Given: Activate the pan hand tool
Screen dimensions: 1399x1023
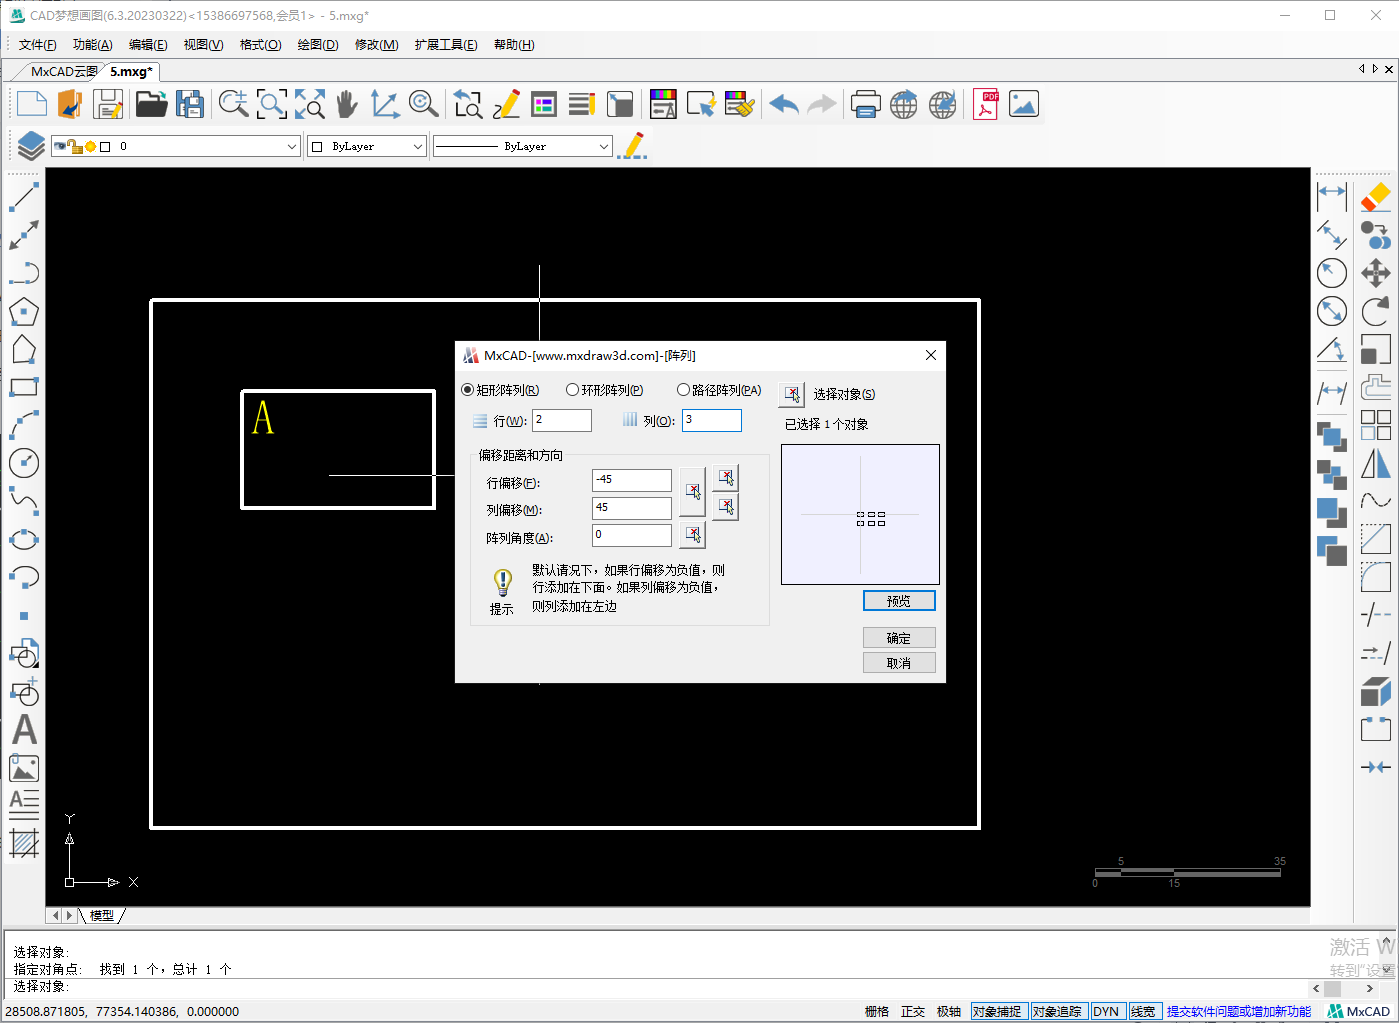Looking at the screenshot, I should point(346,104).
